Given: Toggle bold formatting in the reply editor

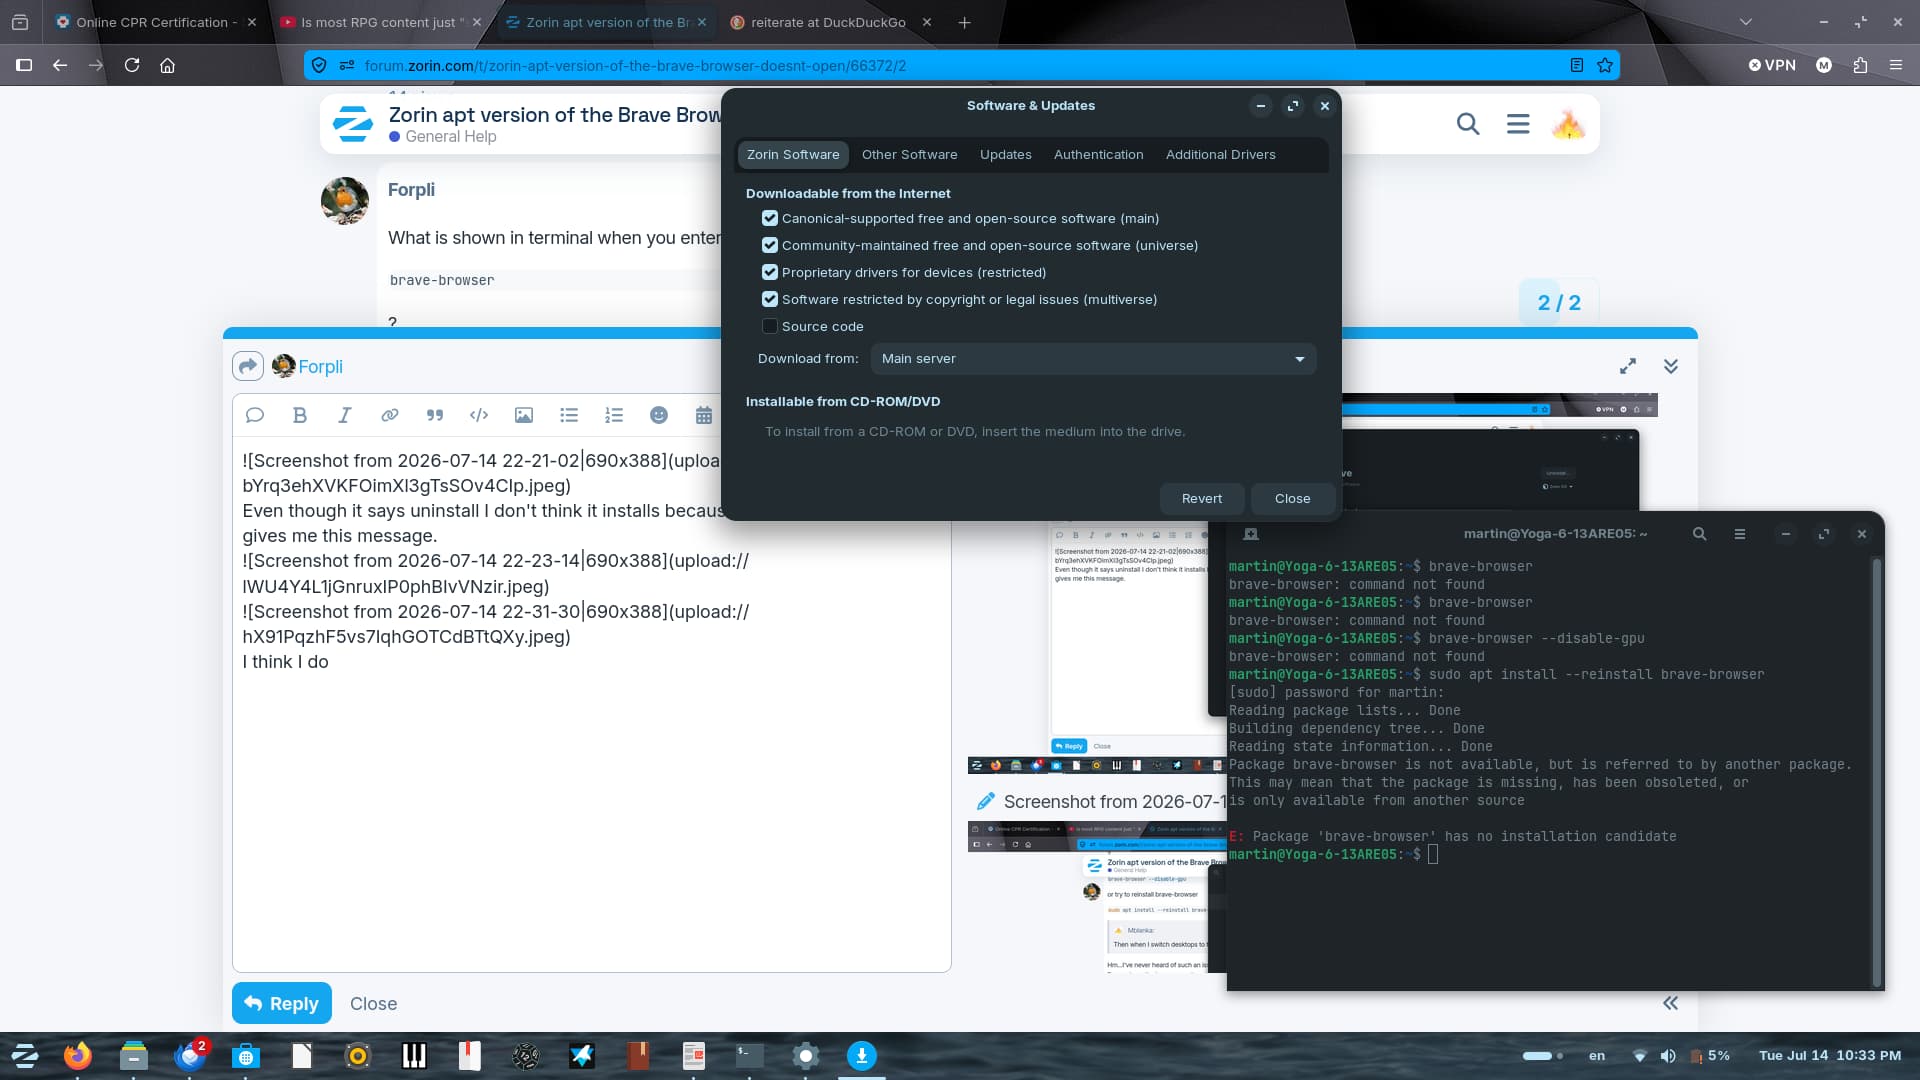Looking at the screenshot, I should [x=299, y=415].
